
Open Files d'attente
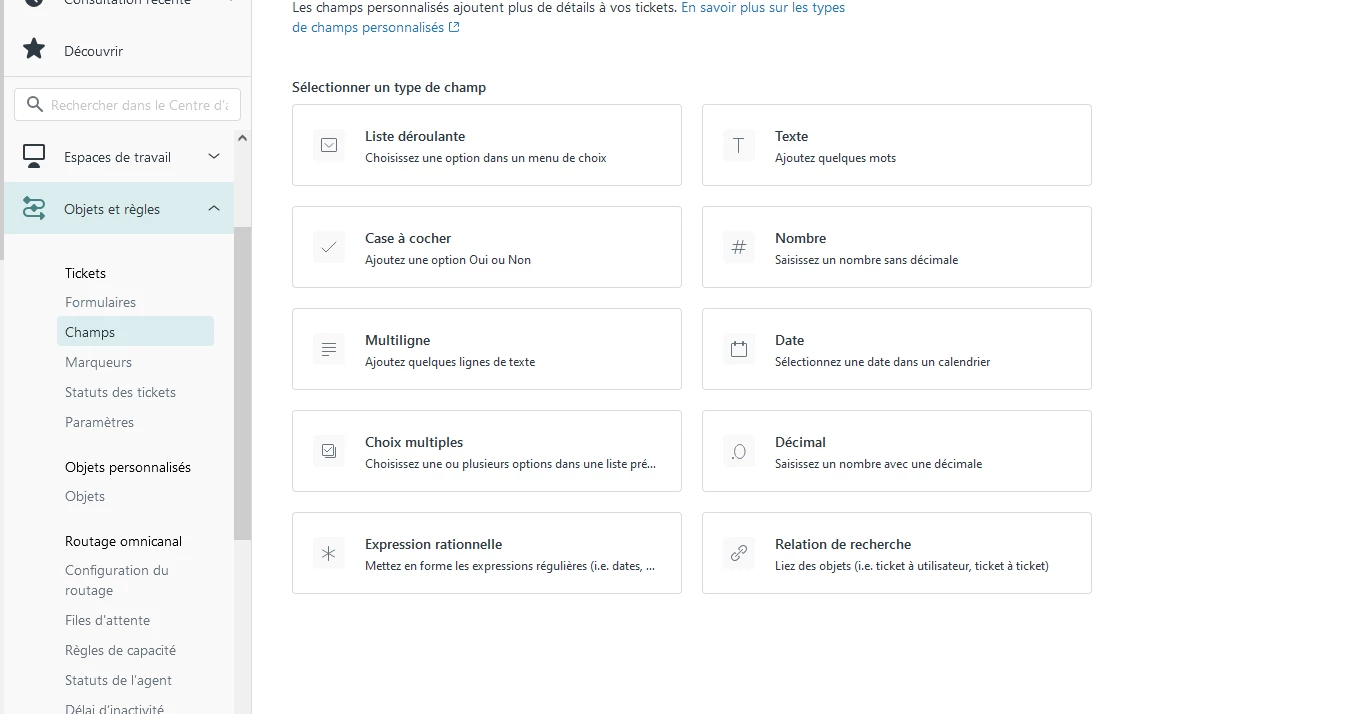tap(107, 620)
